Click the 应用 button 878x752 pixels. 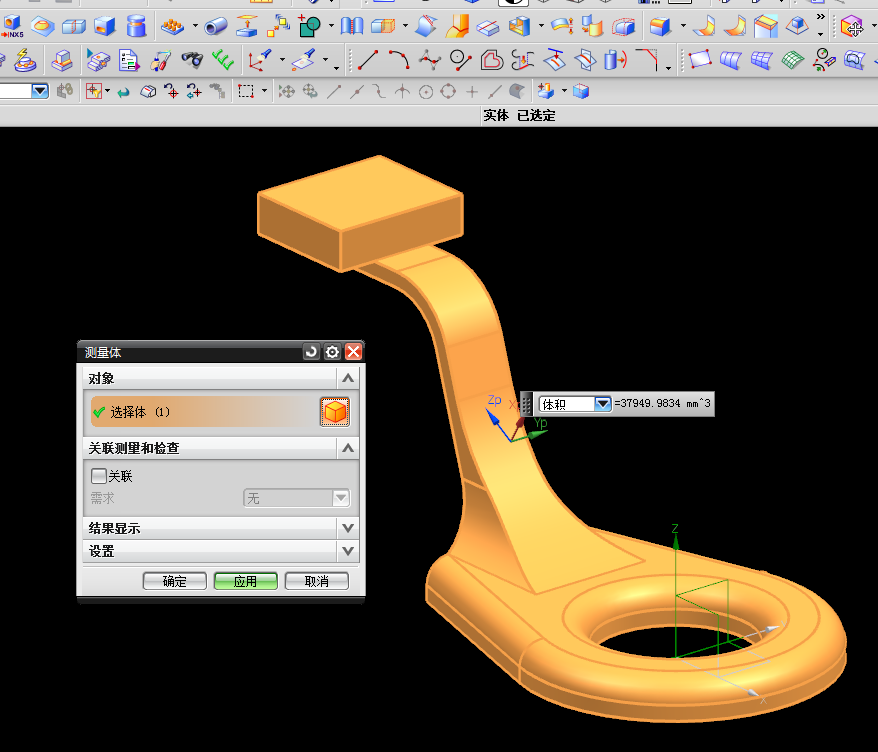[245, 581]
